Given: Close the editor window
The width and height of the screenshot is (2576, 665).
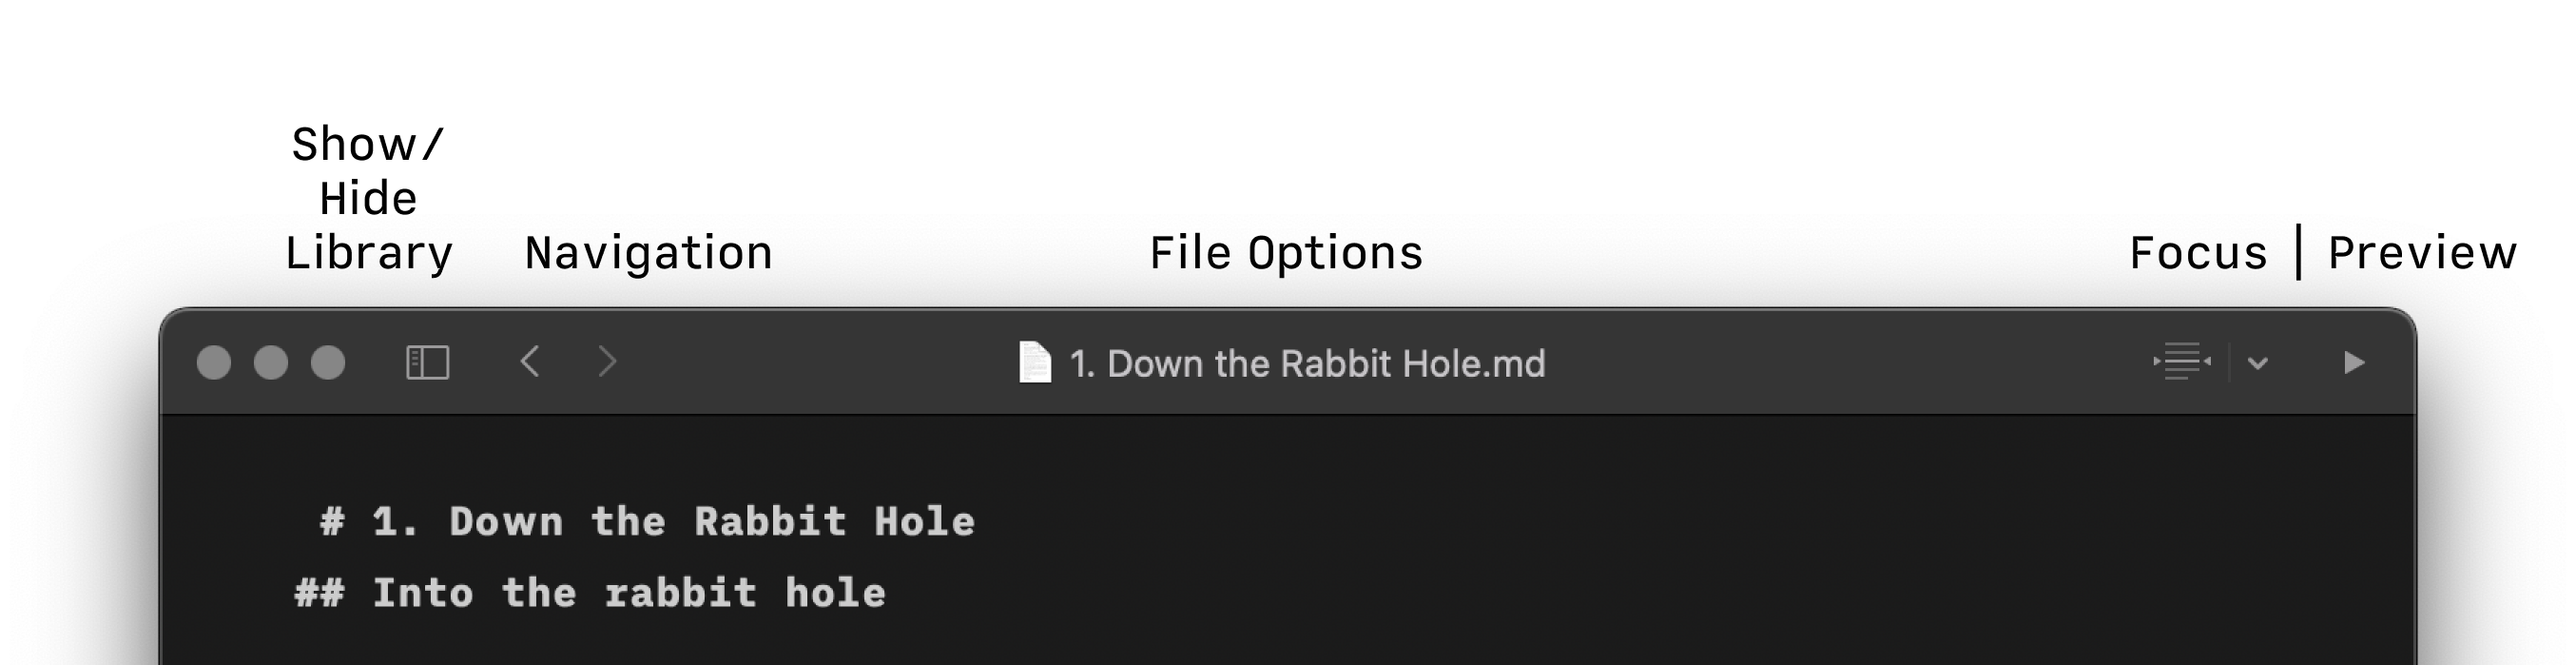Looking at the screenshot, I should [x=214, y=362].
